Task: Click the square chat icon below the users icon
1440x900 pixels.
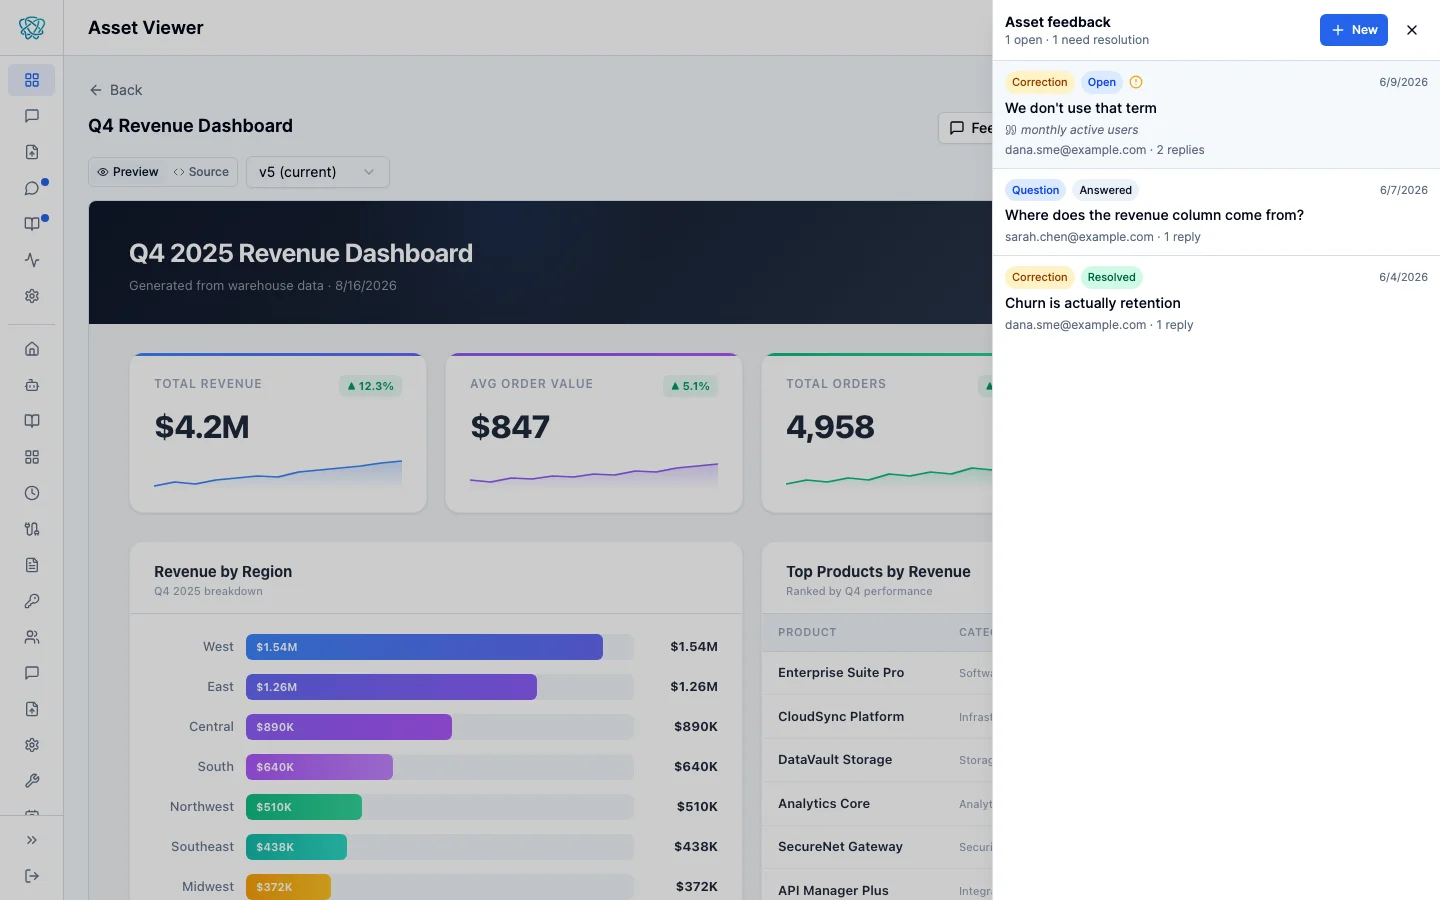Action: 32,673
